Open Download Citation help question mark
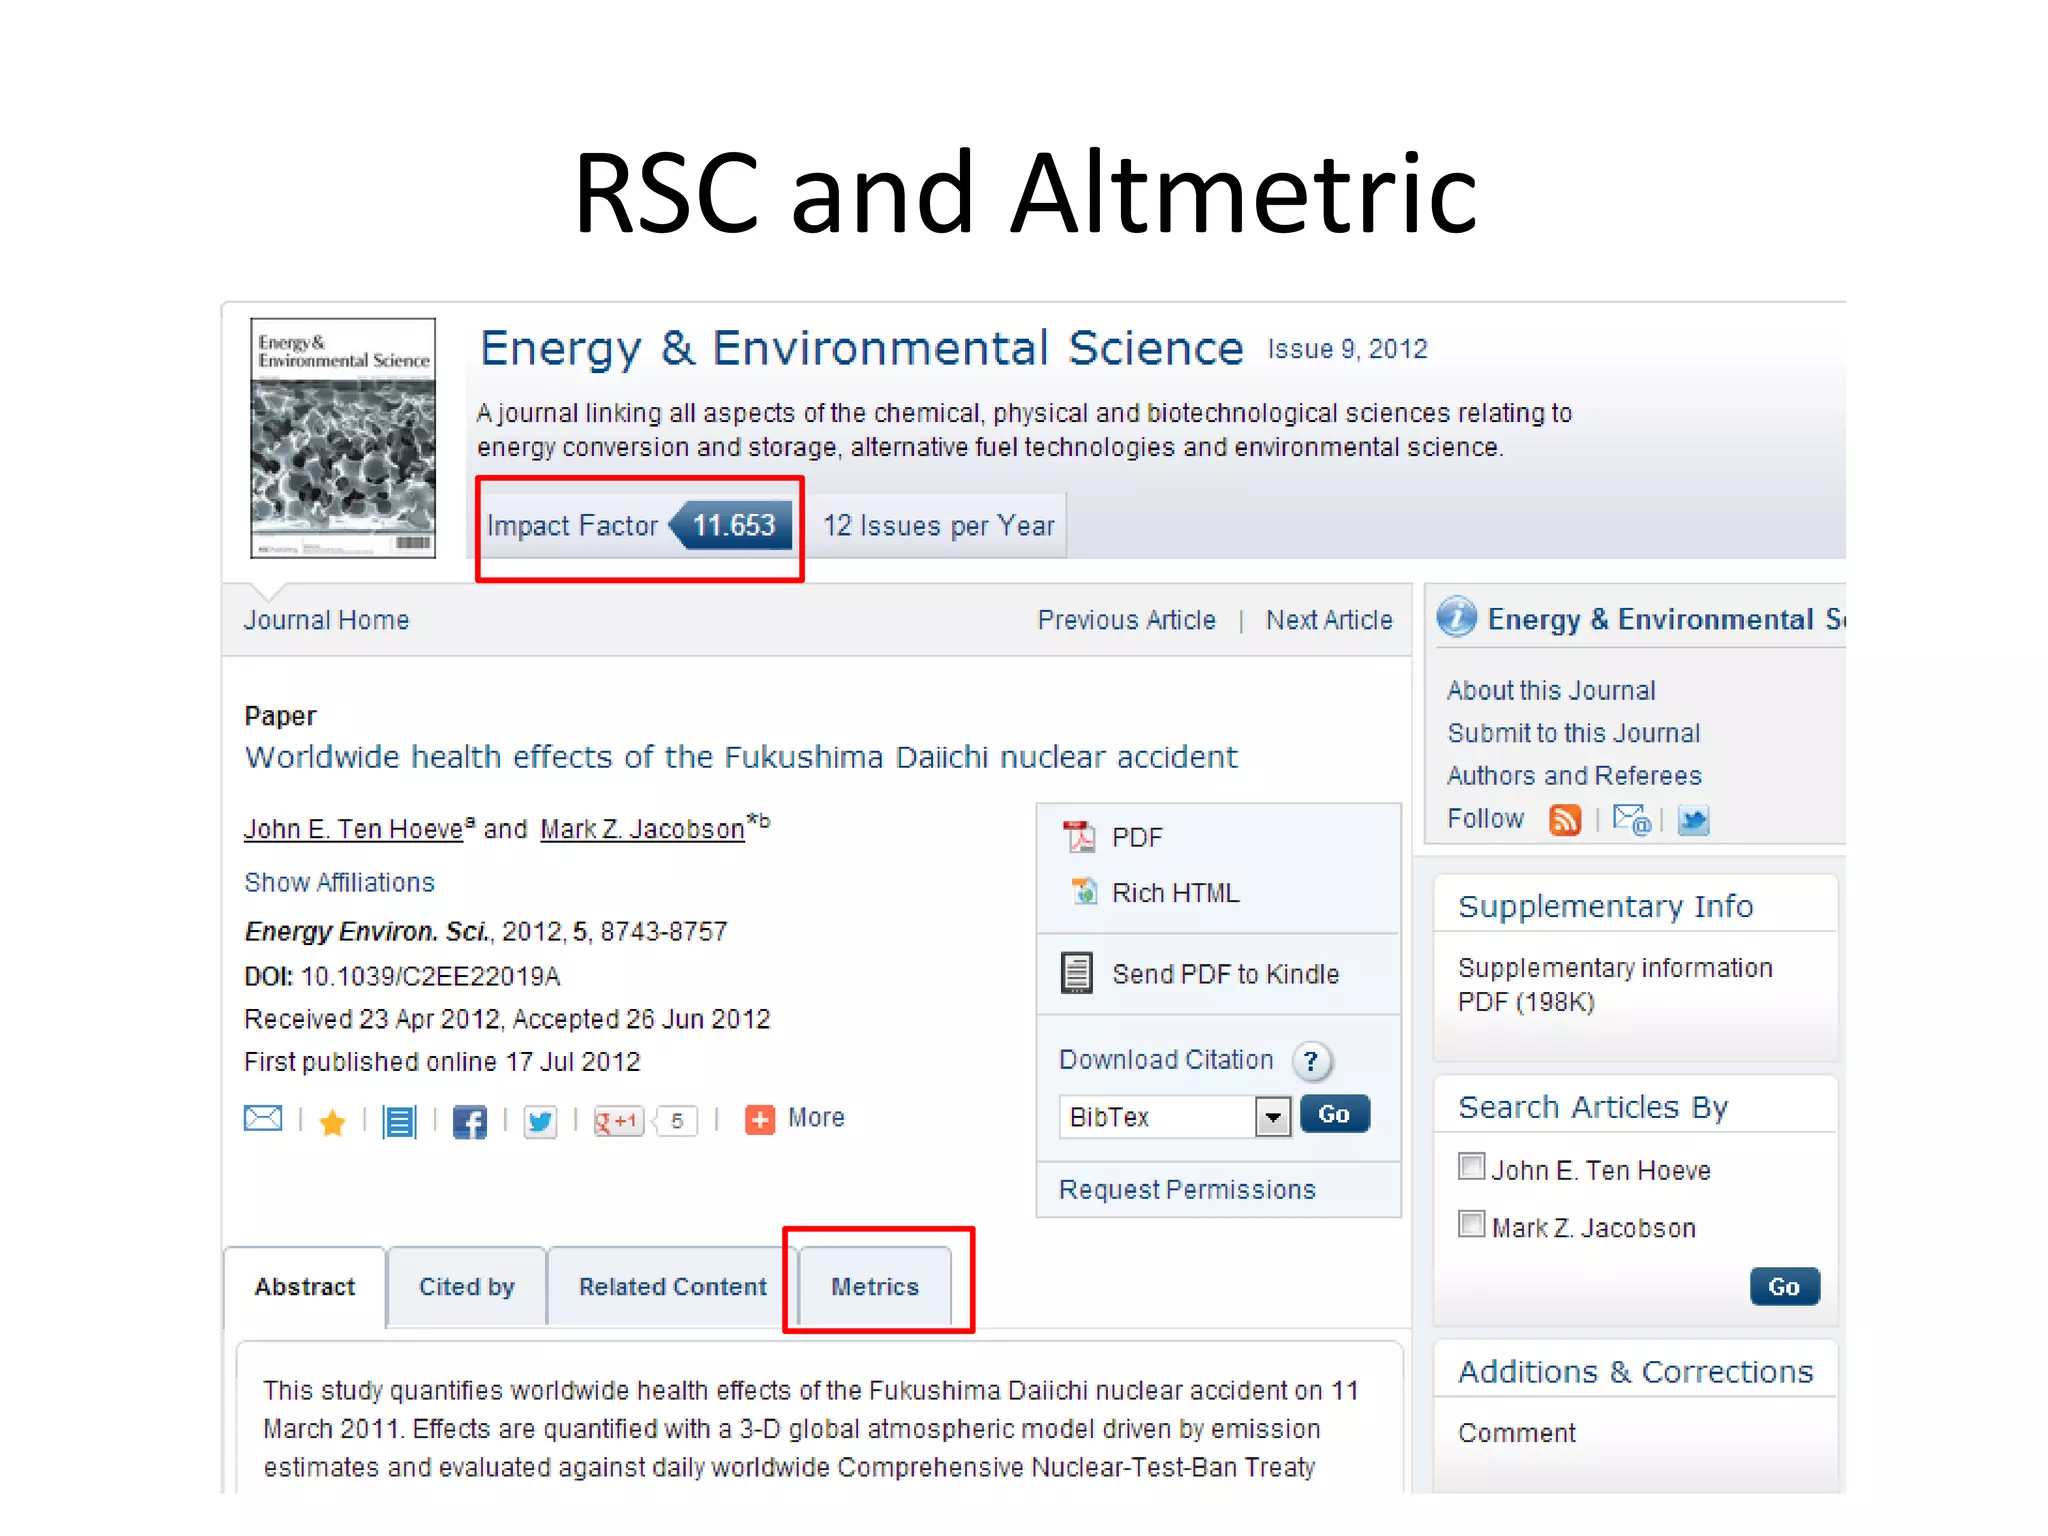This screenshot has width=2048, height=1536. (1312, 1061)
